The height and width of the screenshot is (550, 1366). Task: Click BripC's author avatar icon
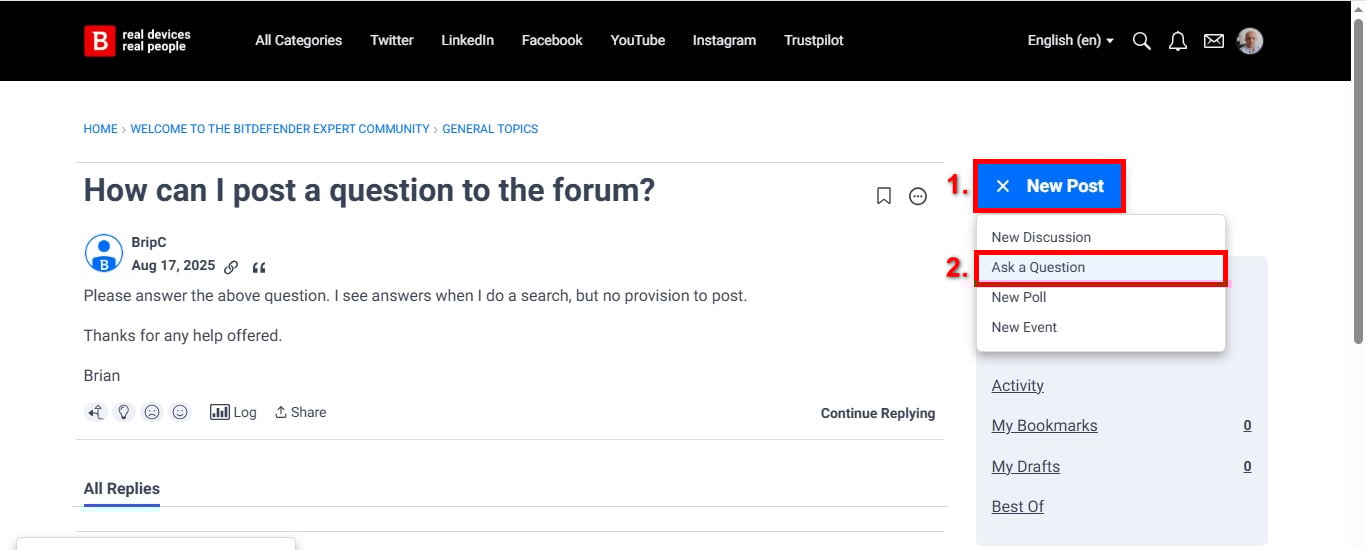103,253
